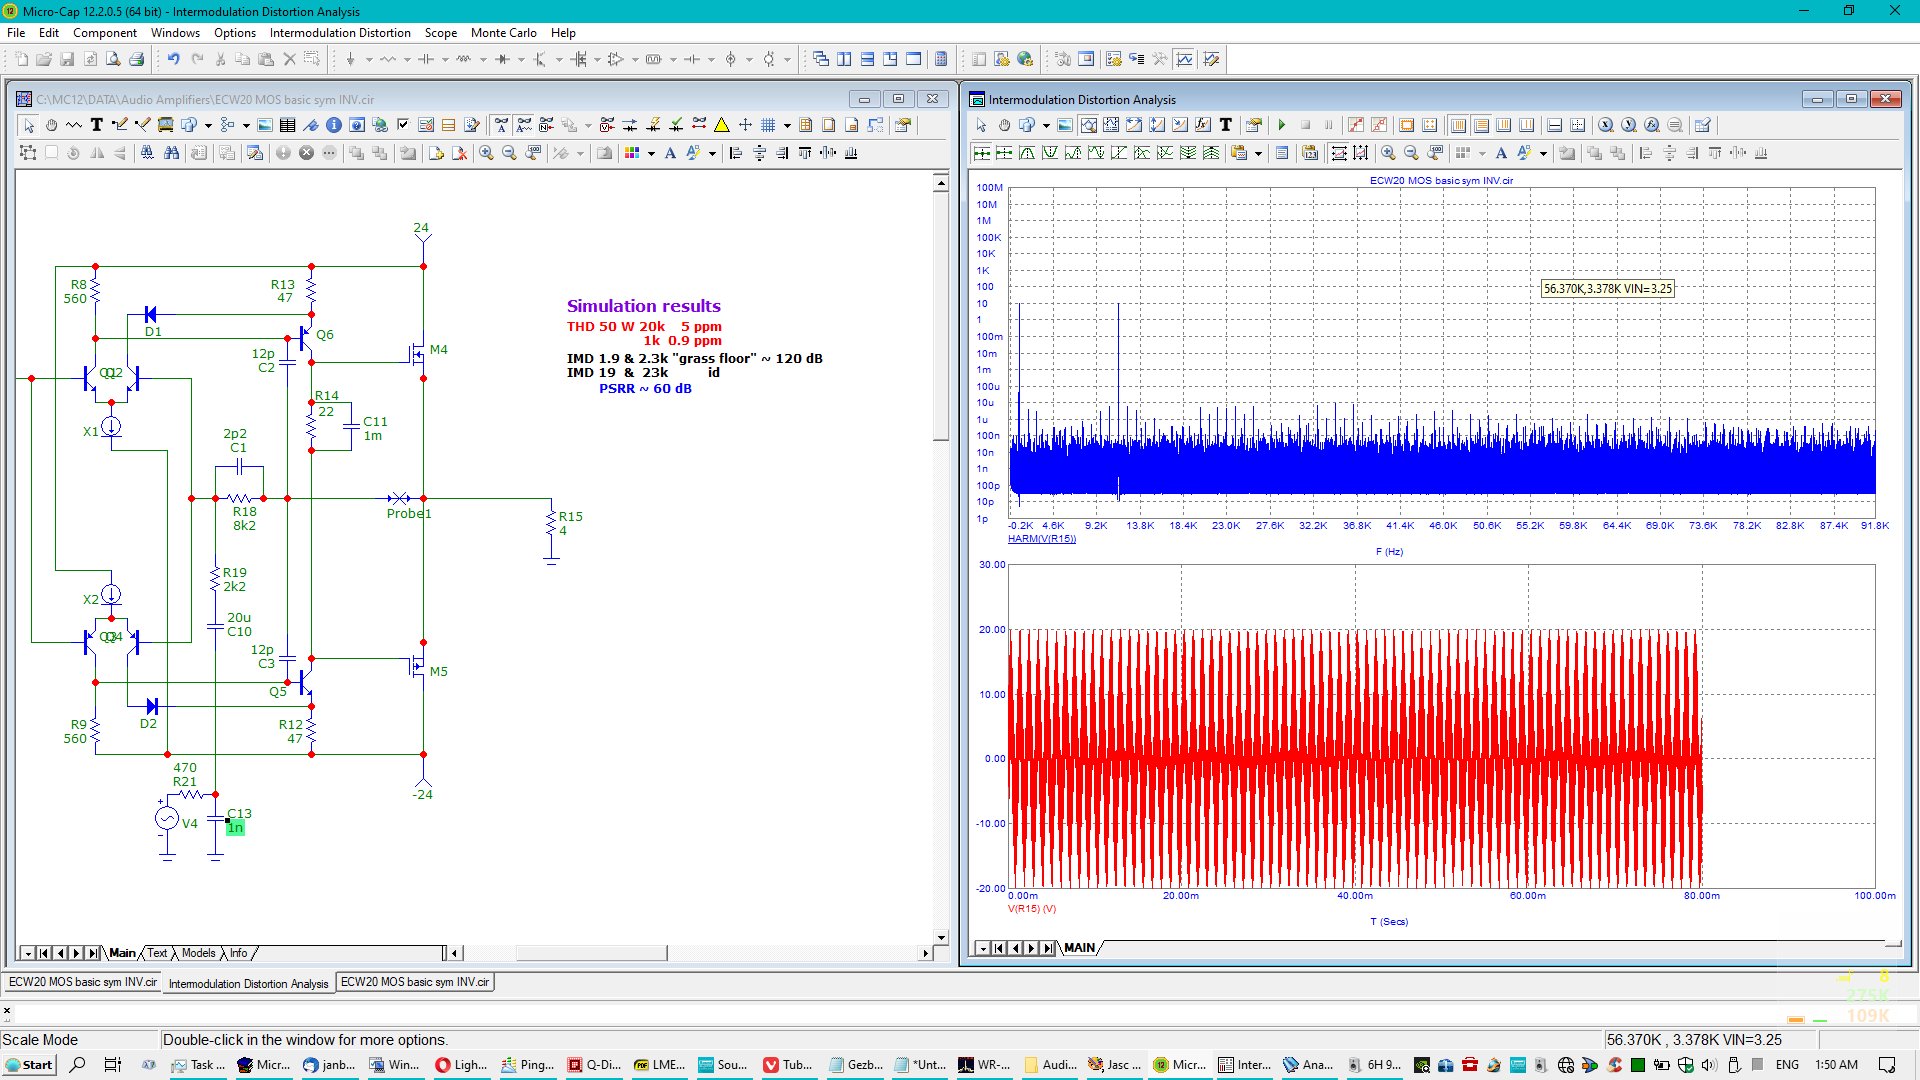Toggle grid display icon in schematic toolbar
This screenshot has height=1080, width=1920.
point(768,125)
